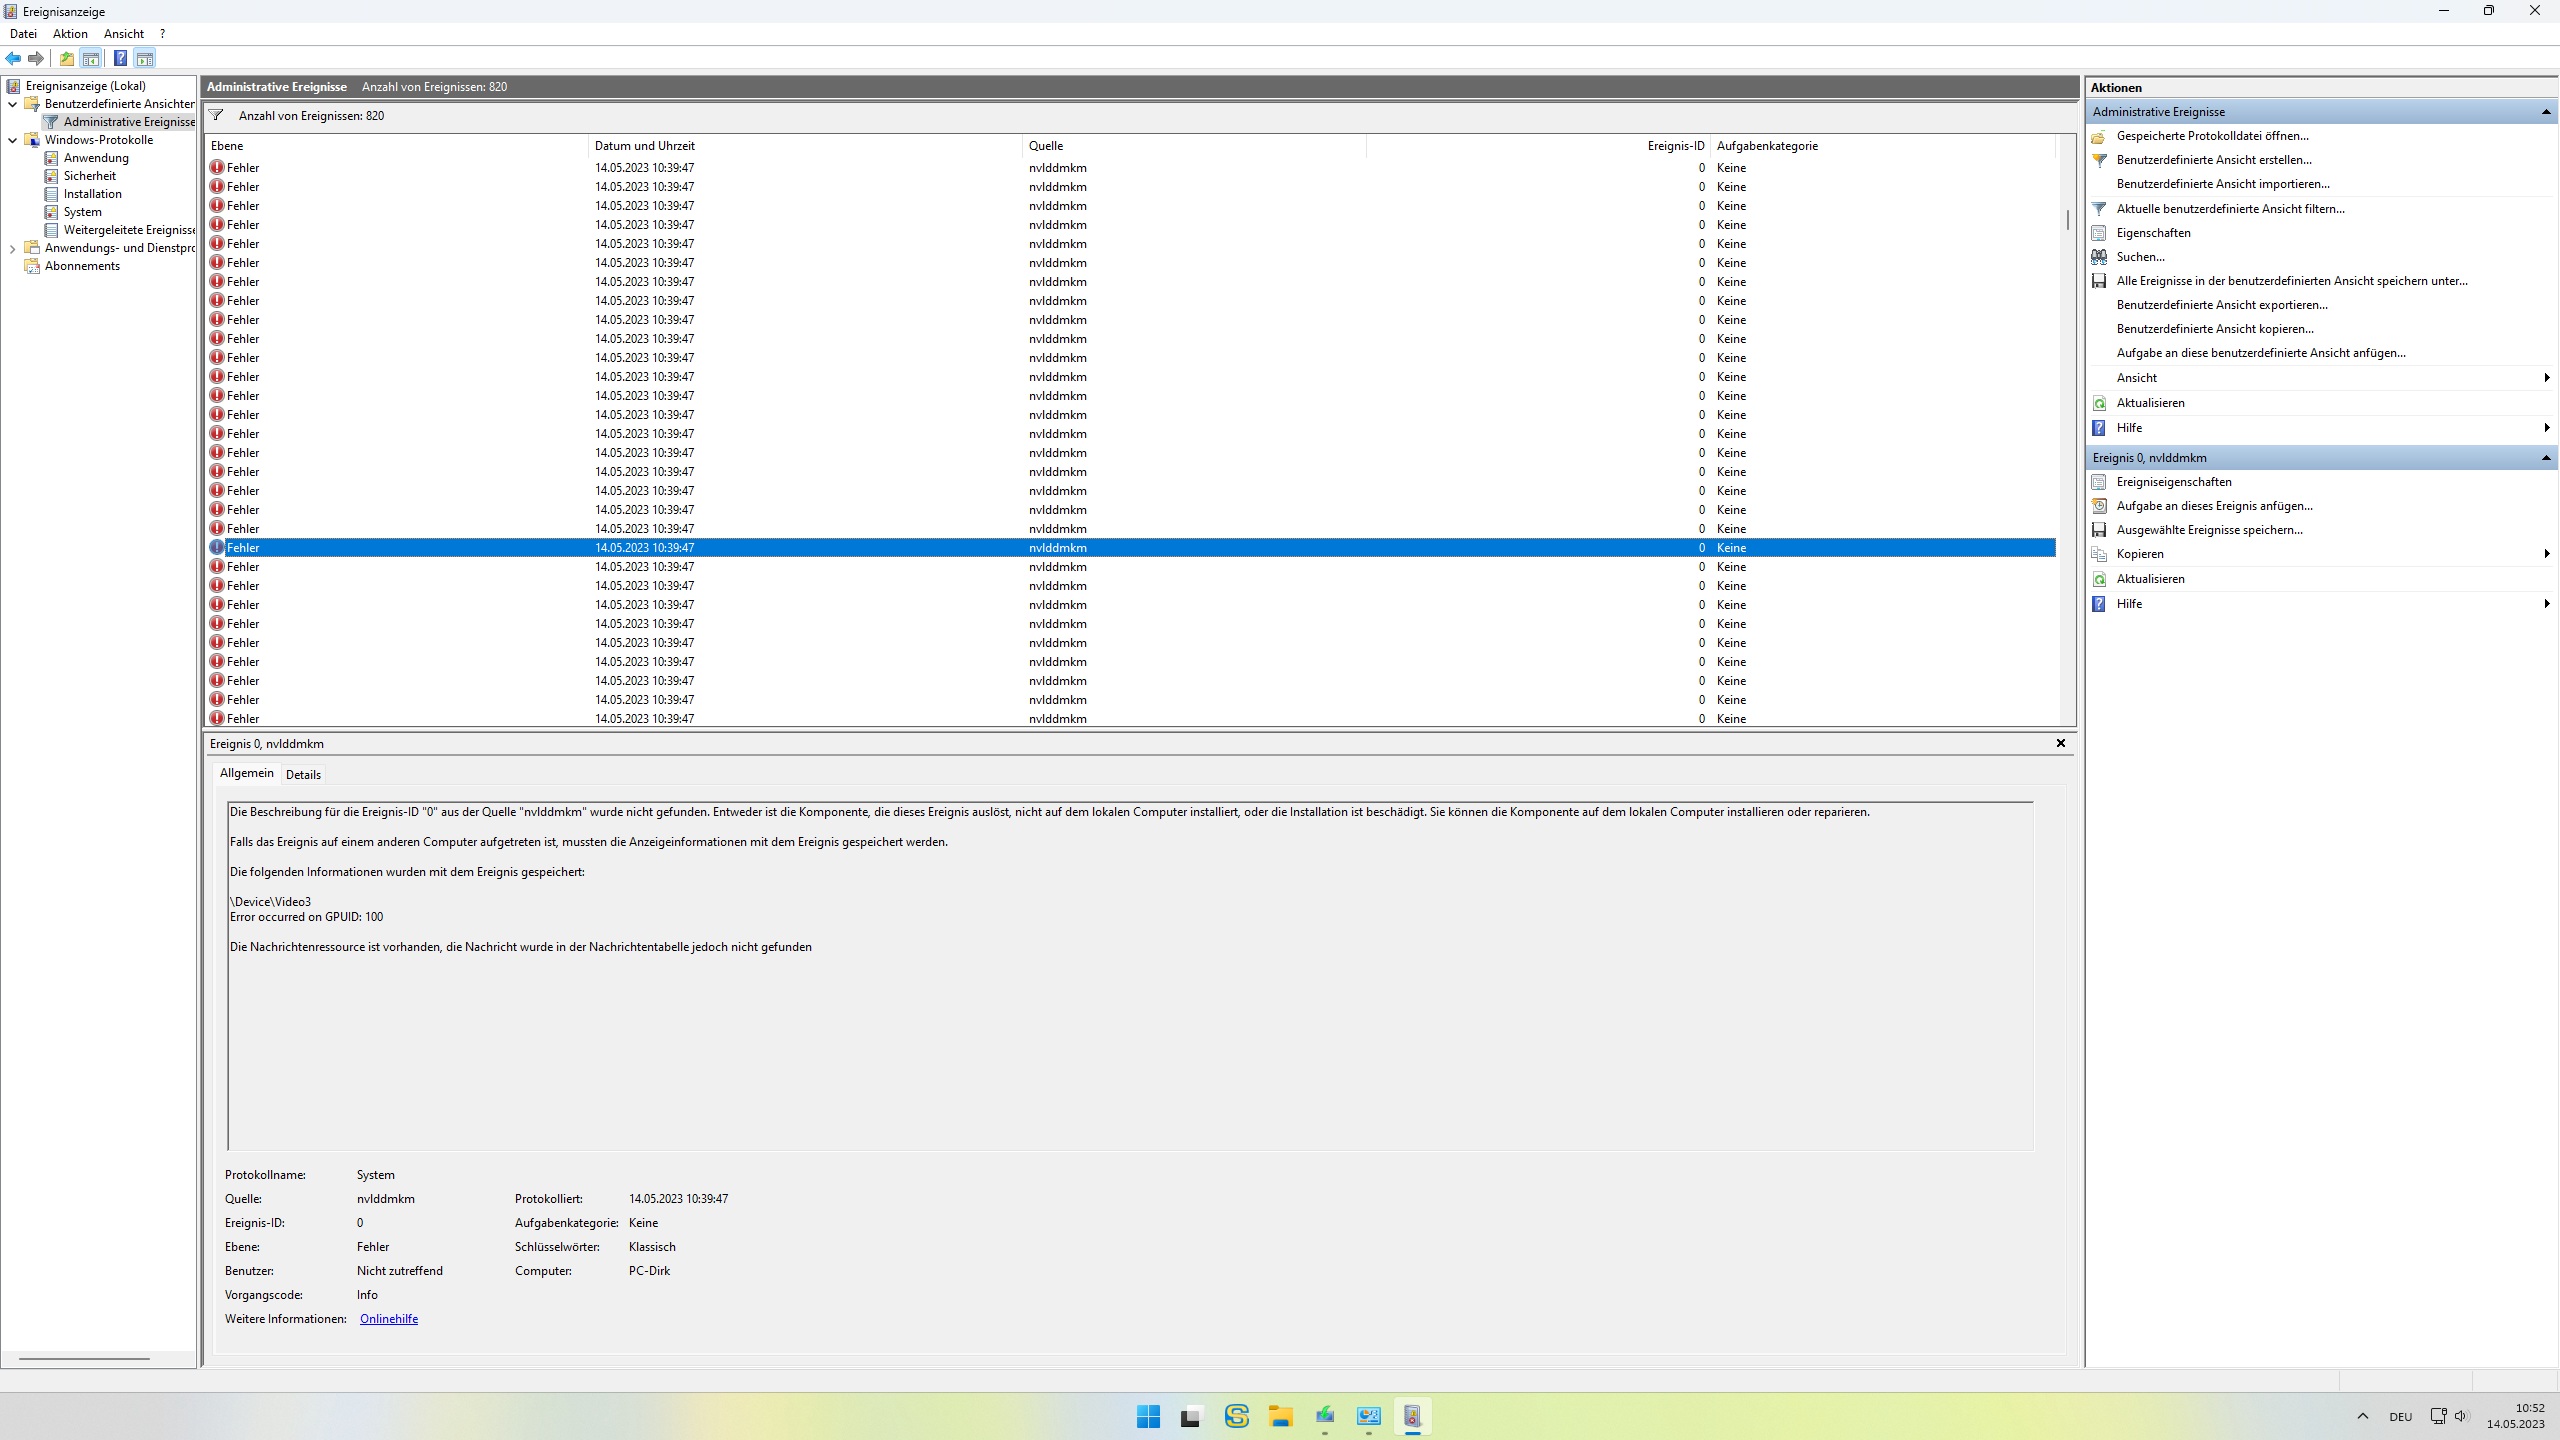2560x1440 pixels.
Task: Expand Anwendungs- und Dienstprotokolle tree node
Action: pyautogui.click(x=12, y=248)
